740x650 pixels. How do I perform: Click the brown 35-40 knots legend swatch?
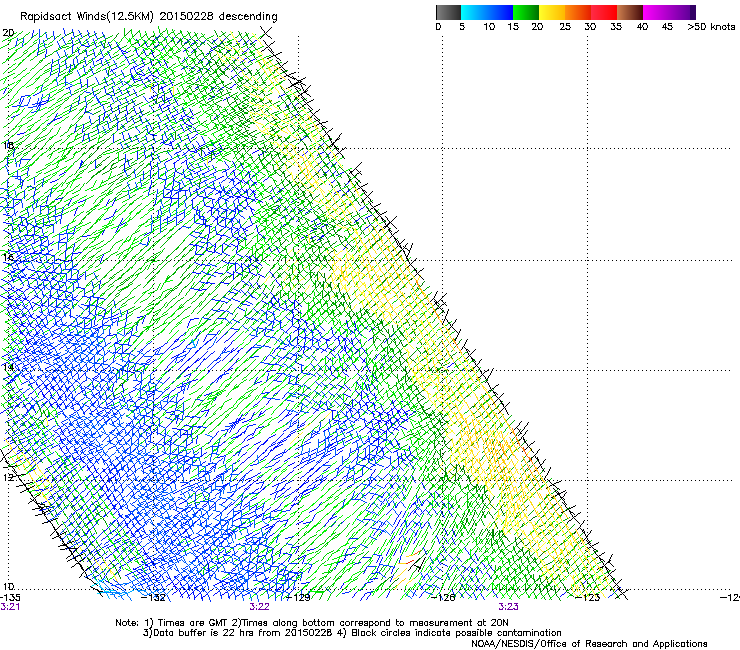point(630,12)
